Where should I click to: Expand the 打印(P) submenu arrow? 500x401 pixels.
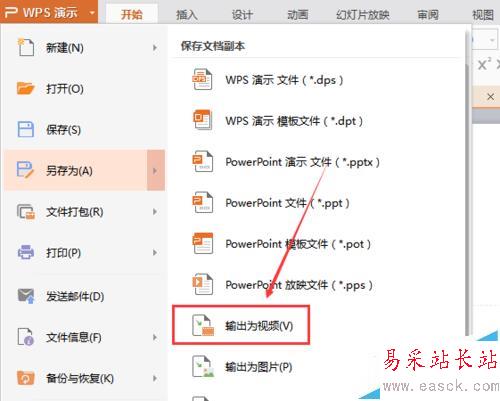click(155, 253)
